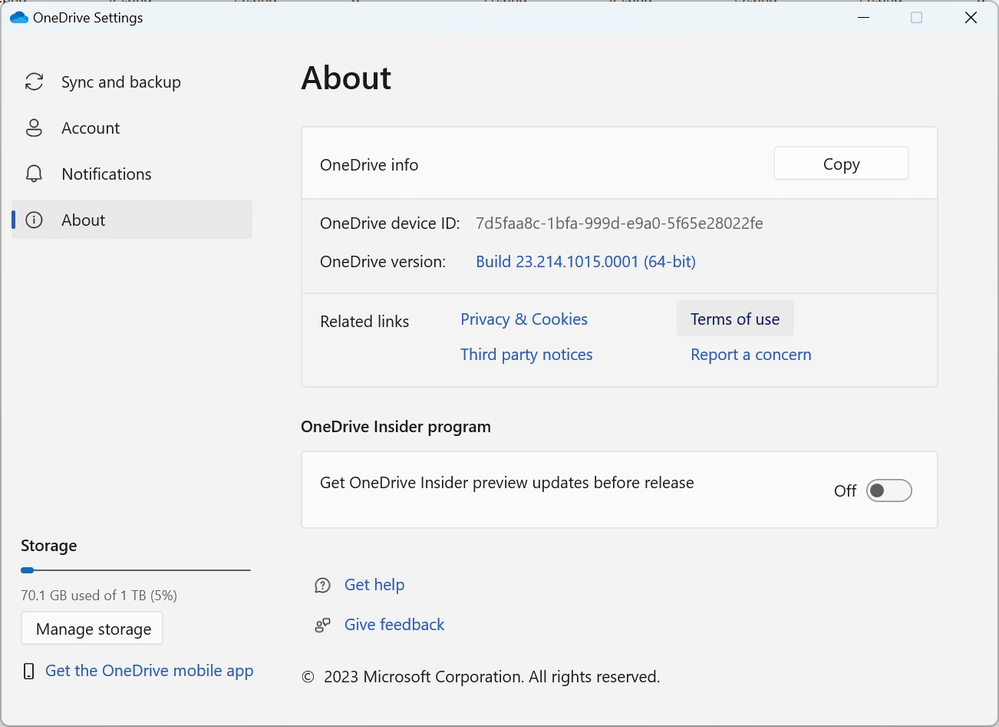Click the Account person icon

[x=34, y=128]
